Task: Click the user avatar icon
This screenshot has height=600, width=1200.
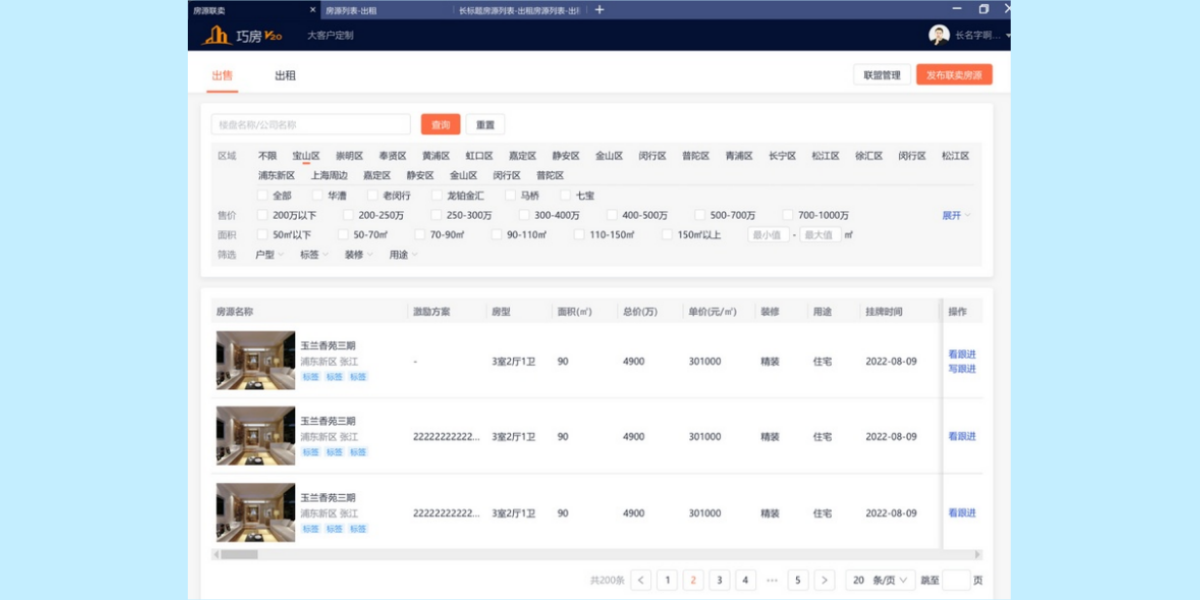Action: (x=938, y=35)
